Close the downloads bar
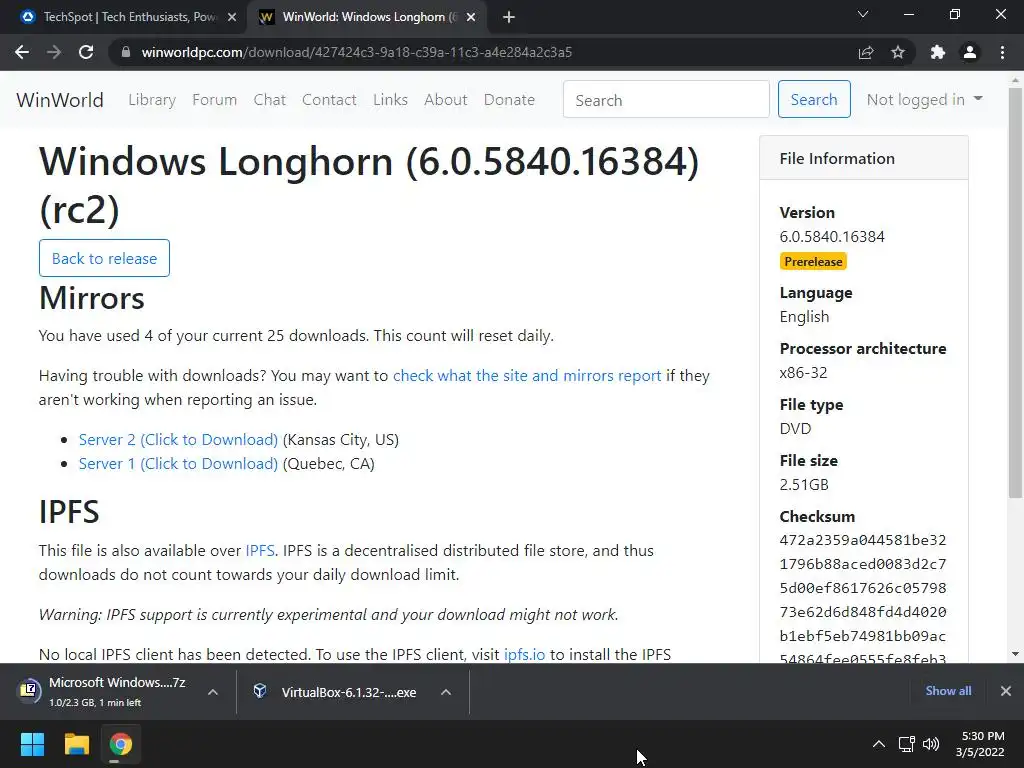This screenshot has height=768, width=1024. [x=1006, y=691]
